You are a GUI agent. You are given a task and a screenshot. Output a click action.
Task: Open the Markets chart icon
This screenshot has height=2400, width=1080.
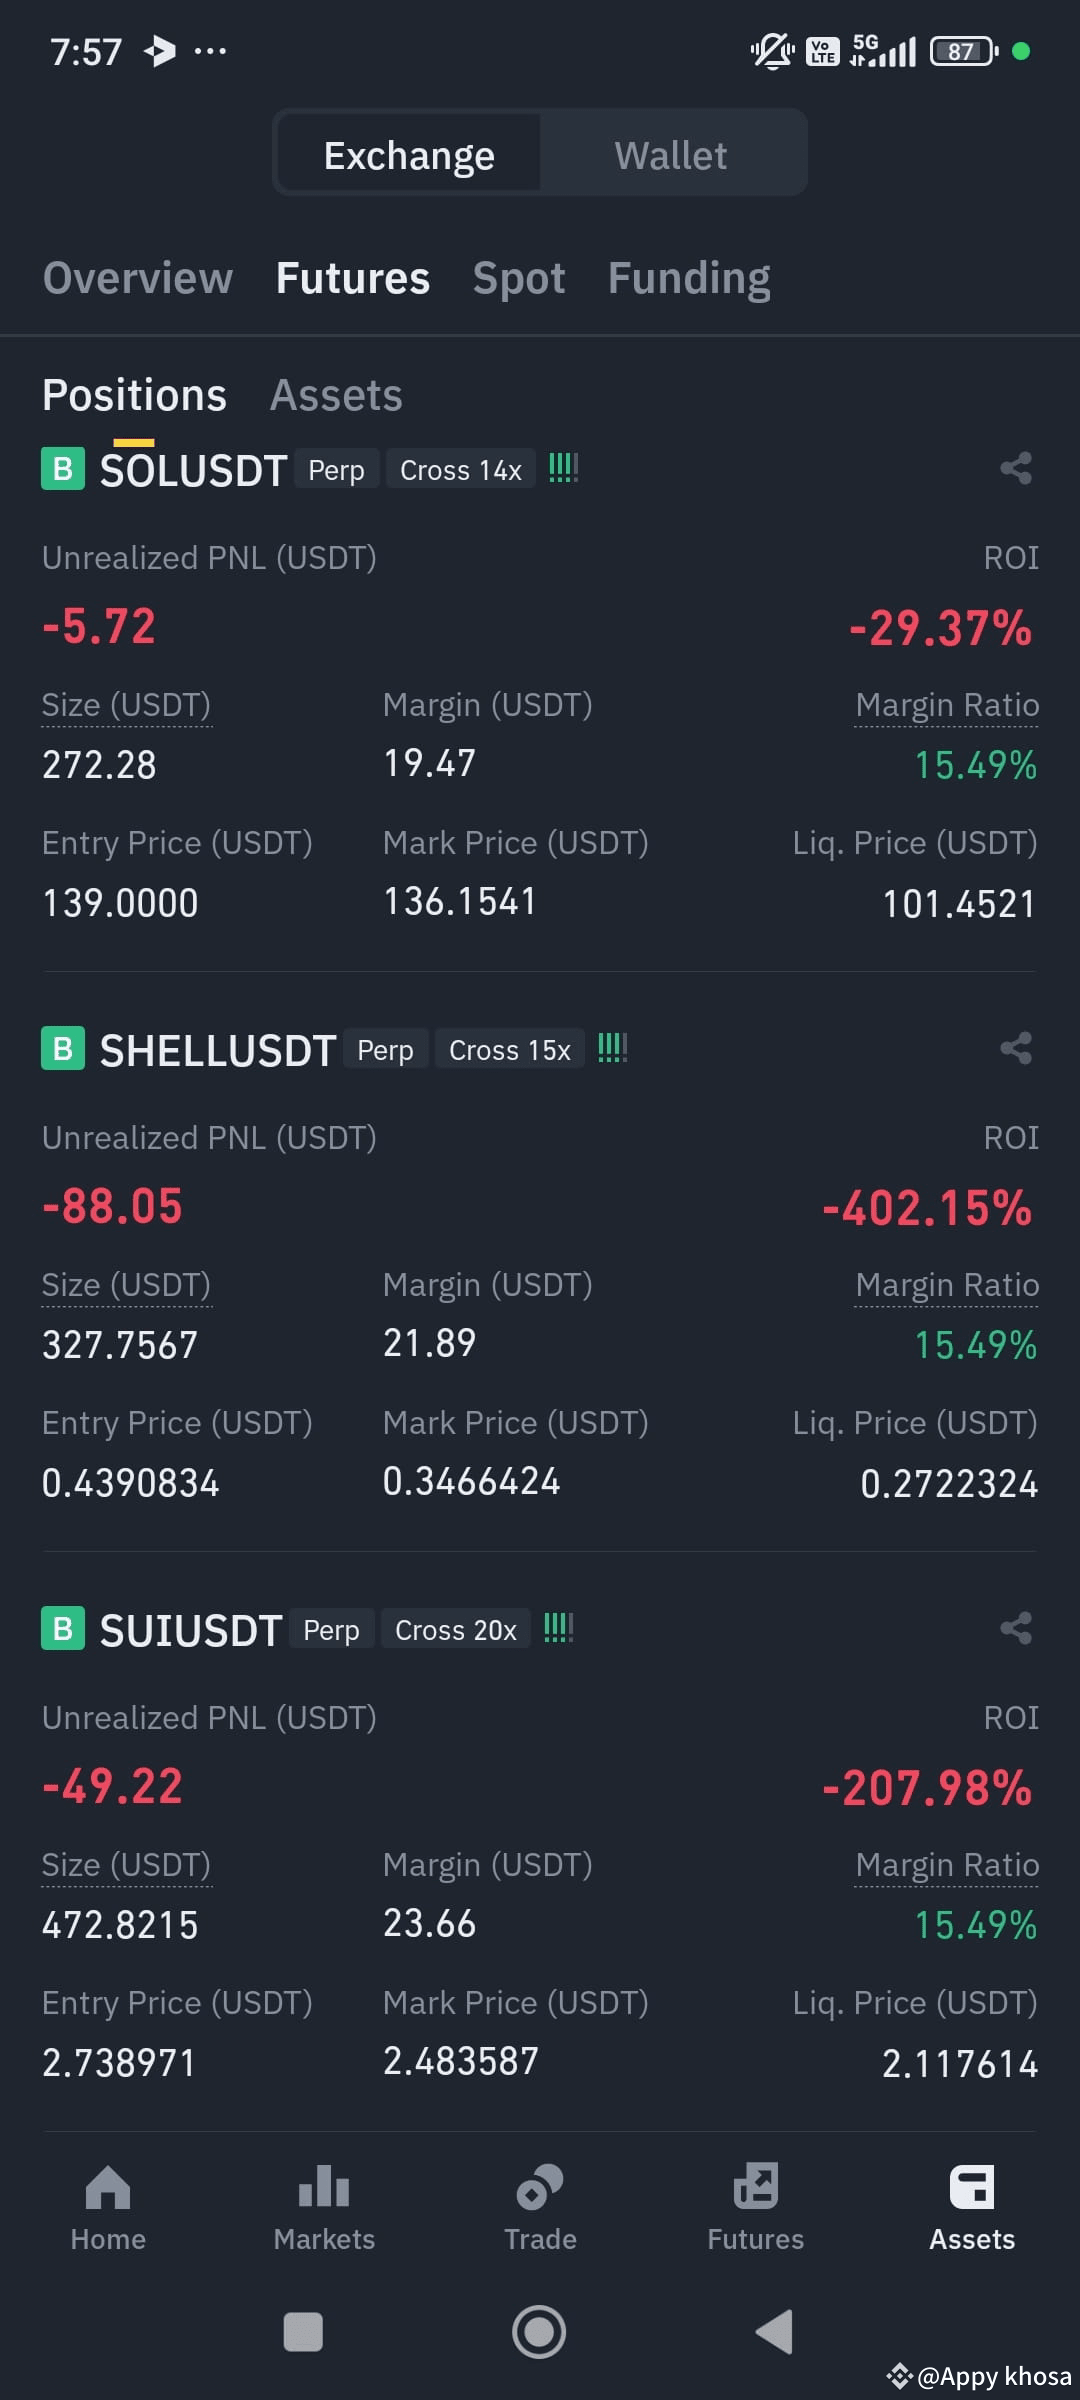(324, 2186)
